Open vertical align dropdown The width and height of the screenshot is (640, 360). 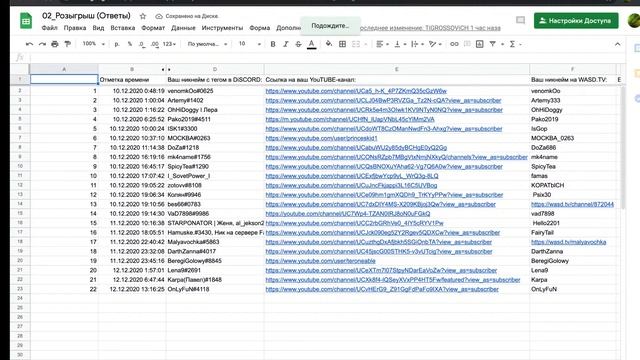tap(400, 44)
